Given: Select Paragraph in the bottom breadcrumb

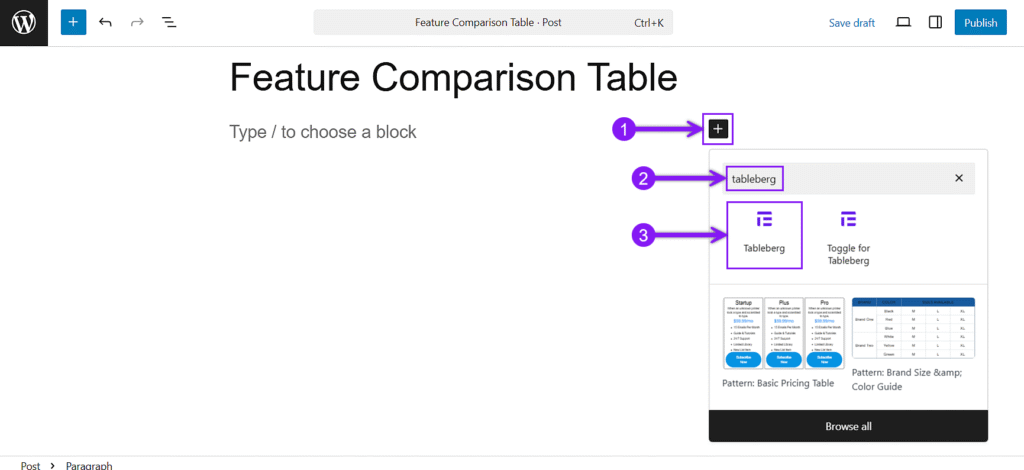Looking at the screenshot, I should point(89,465).
